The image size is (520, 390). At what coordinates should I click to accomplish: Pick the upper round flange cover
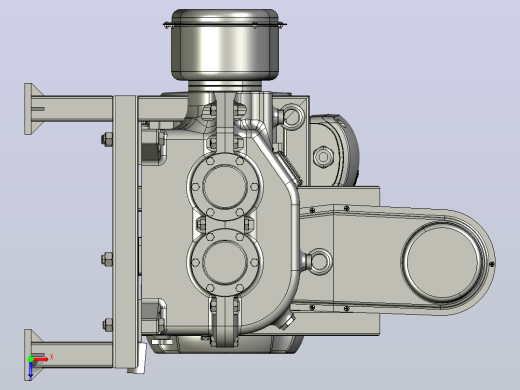[225, 186]
